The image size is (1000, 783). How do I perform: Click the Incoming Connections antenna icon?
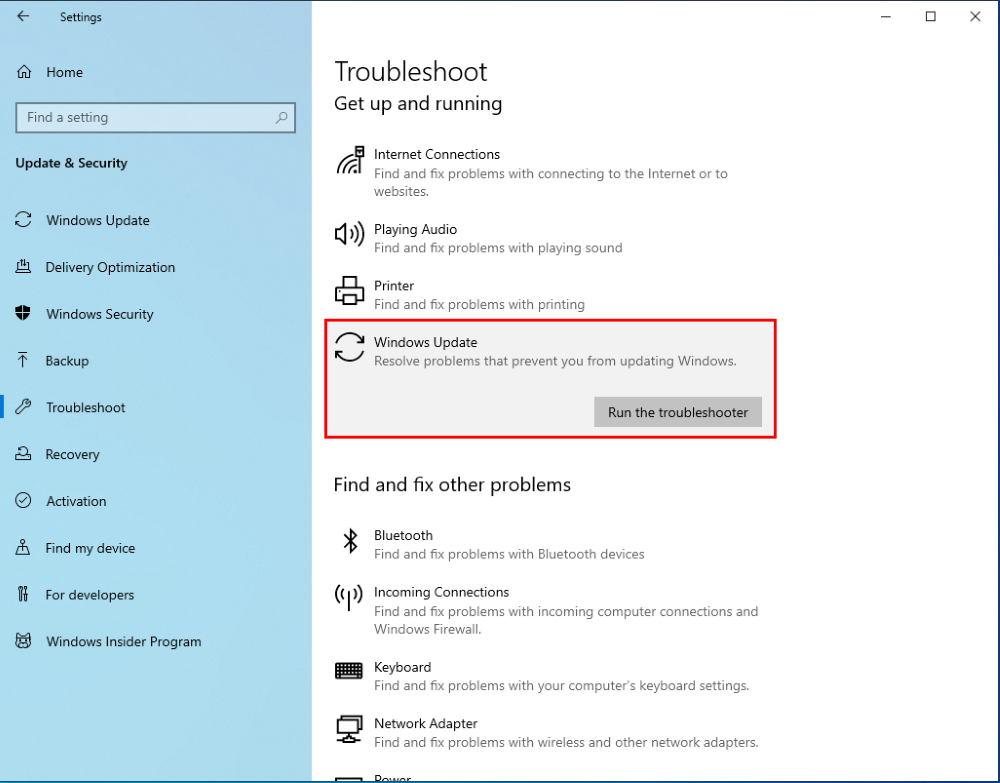click(349, 597)
